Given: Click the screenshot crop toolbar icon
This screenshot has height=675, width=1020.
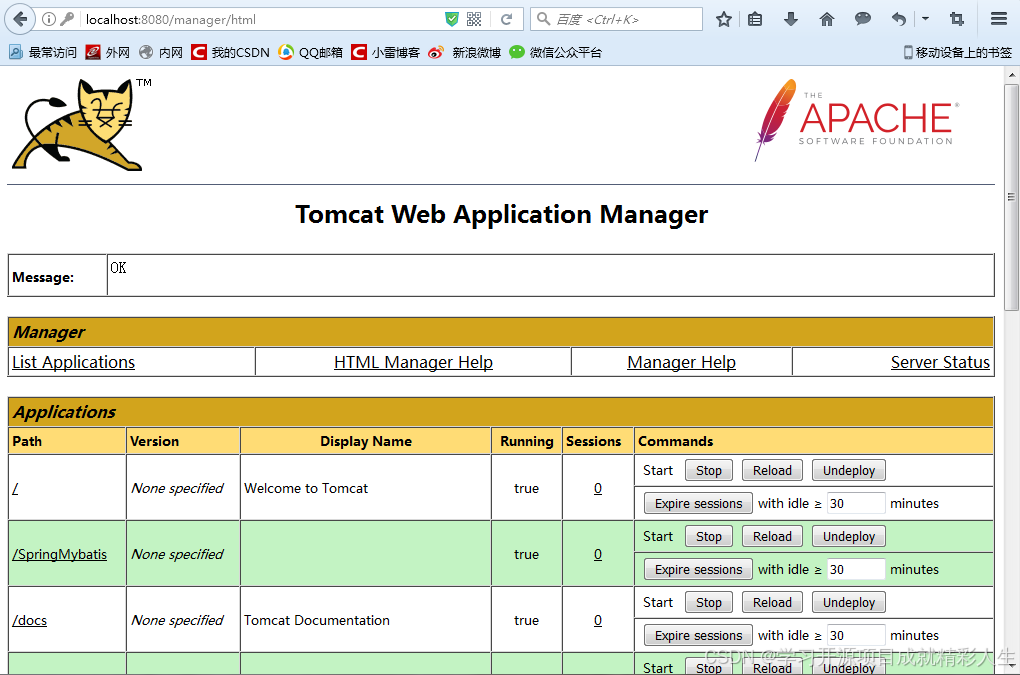Looking at the screenshot, I should (x=956, y=20).
